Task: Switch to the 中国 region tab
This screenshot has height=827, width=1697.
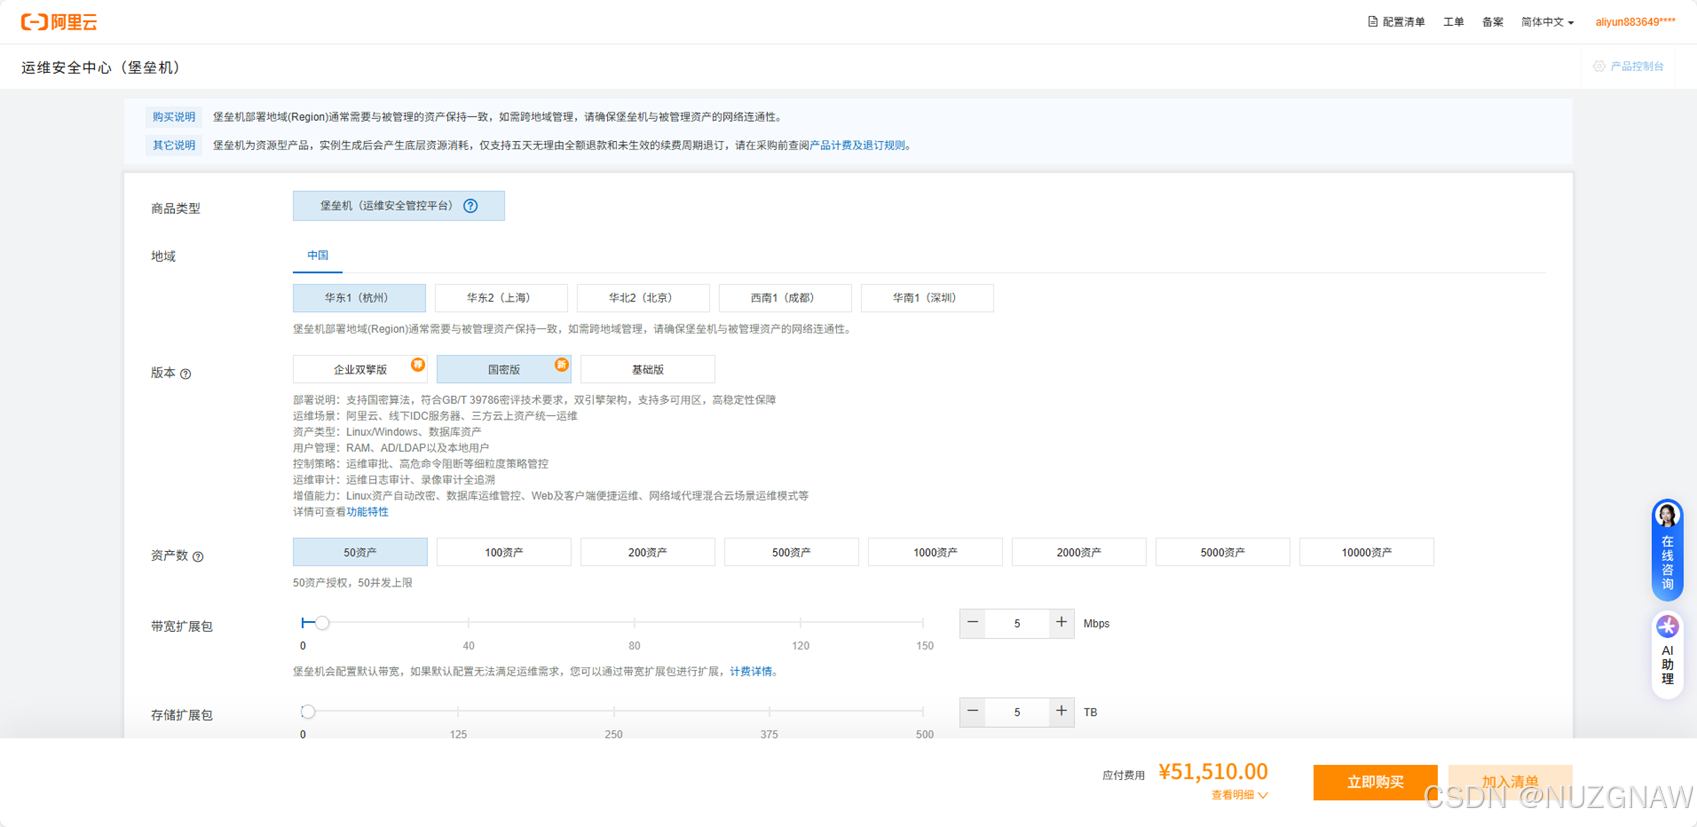Action: 318,256
